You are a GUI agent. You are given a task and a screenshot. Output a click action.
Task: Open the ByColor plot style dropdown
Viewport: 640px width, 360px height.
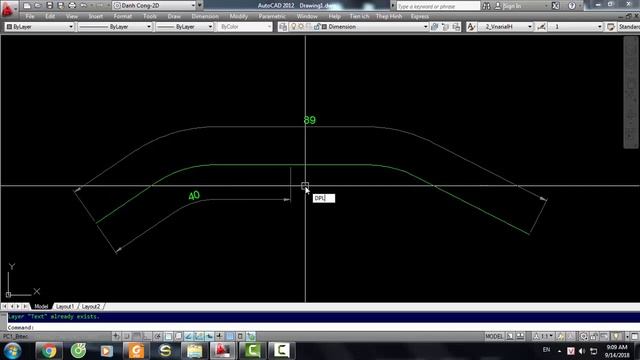pyautogui.click(x=244, y=27)
